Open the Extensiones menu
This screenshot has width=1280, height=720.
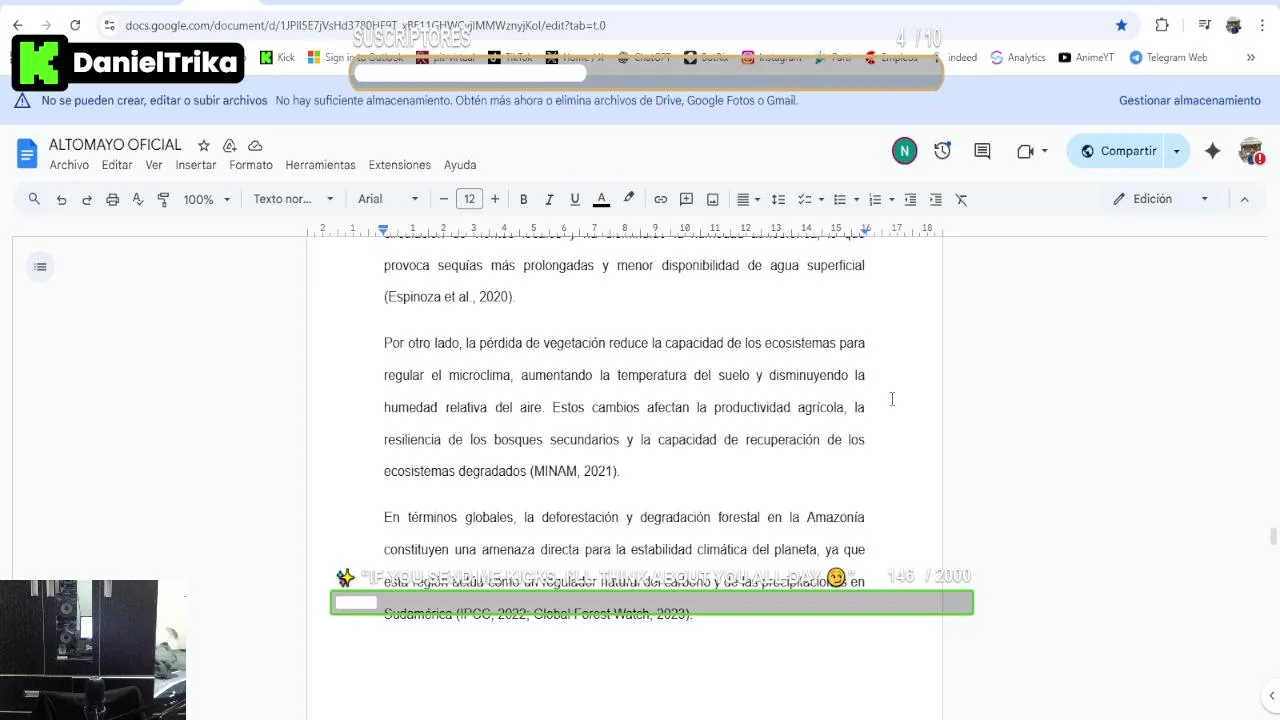pos(400,165)
